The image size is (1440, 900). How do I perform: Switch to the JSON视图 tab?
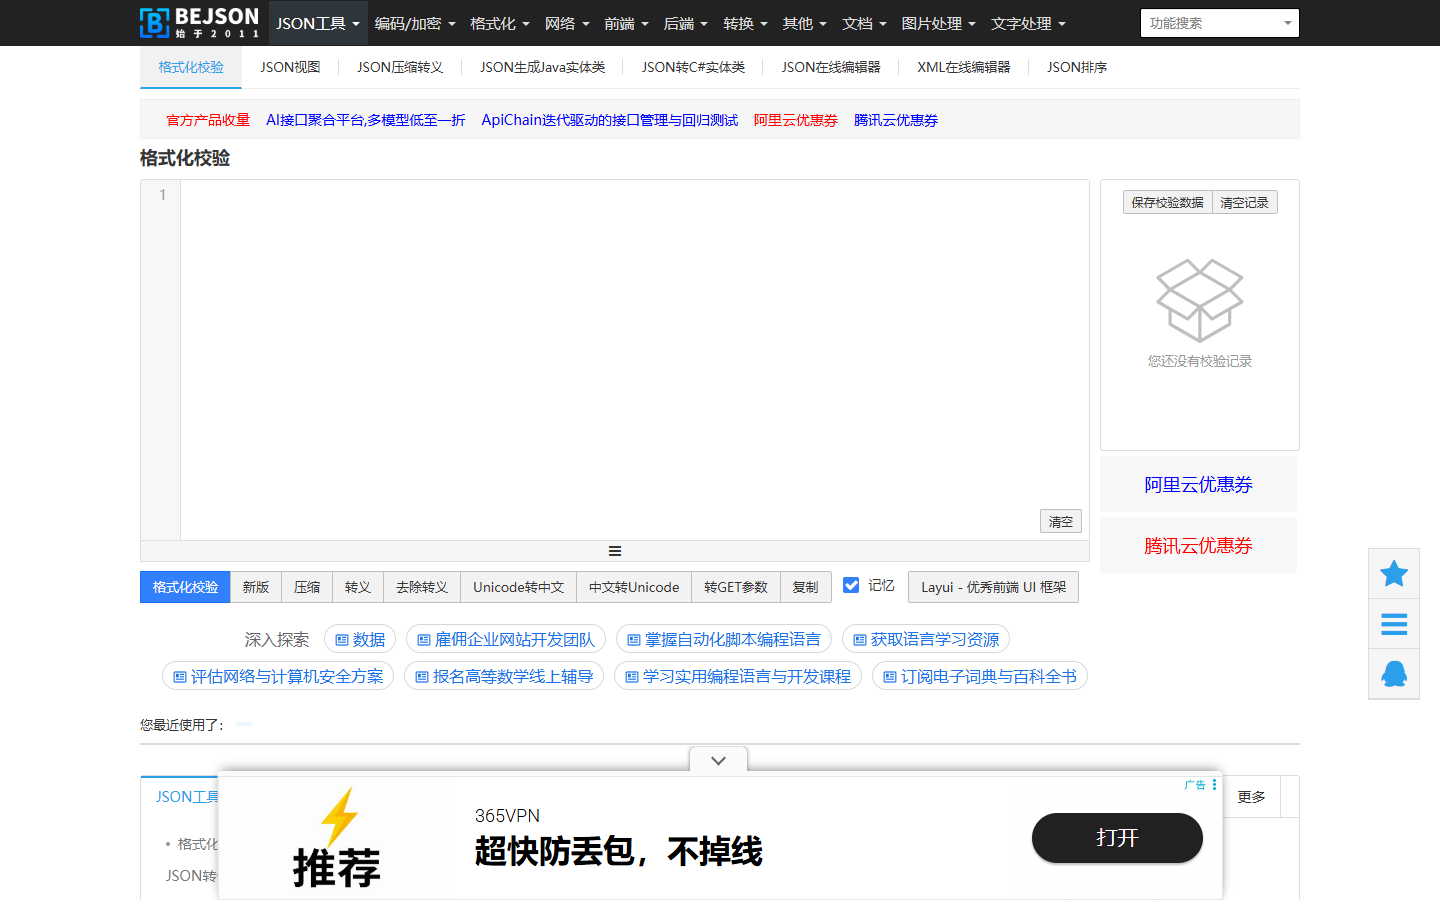290,67
